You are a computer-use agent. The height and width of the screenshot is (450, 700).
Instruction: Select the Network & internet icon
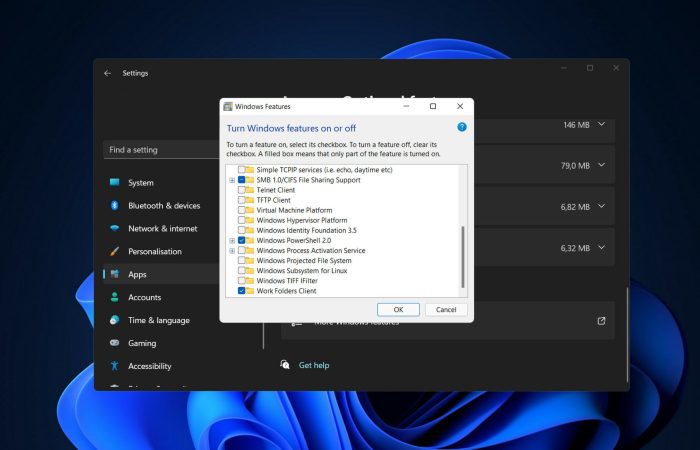click(x=115, y=228)
